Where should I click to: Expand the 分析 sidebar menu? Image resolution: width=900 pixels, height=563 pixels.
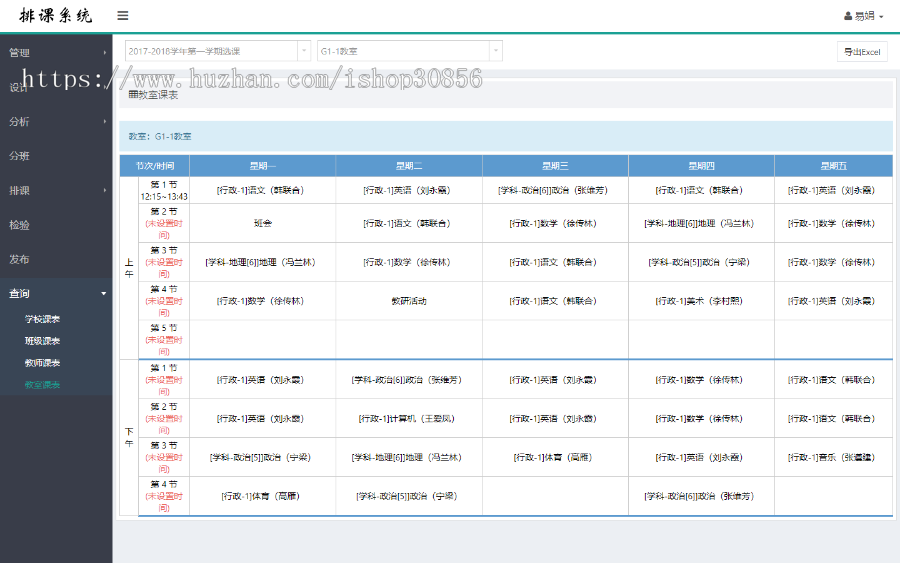[x=56, y=121]
